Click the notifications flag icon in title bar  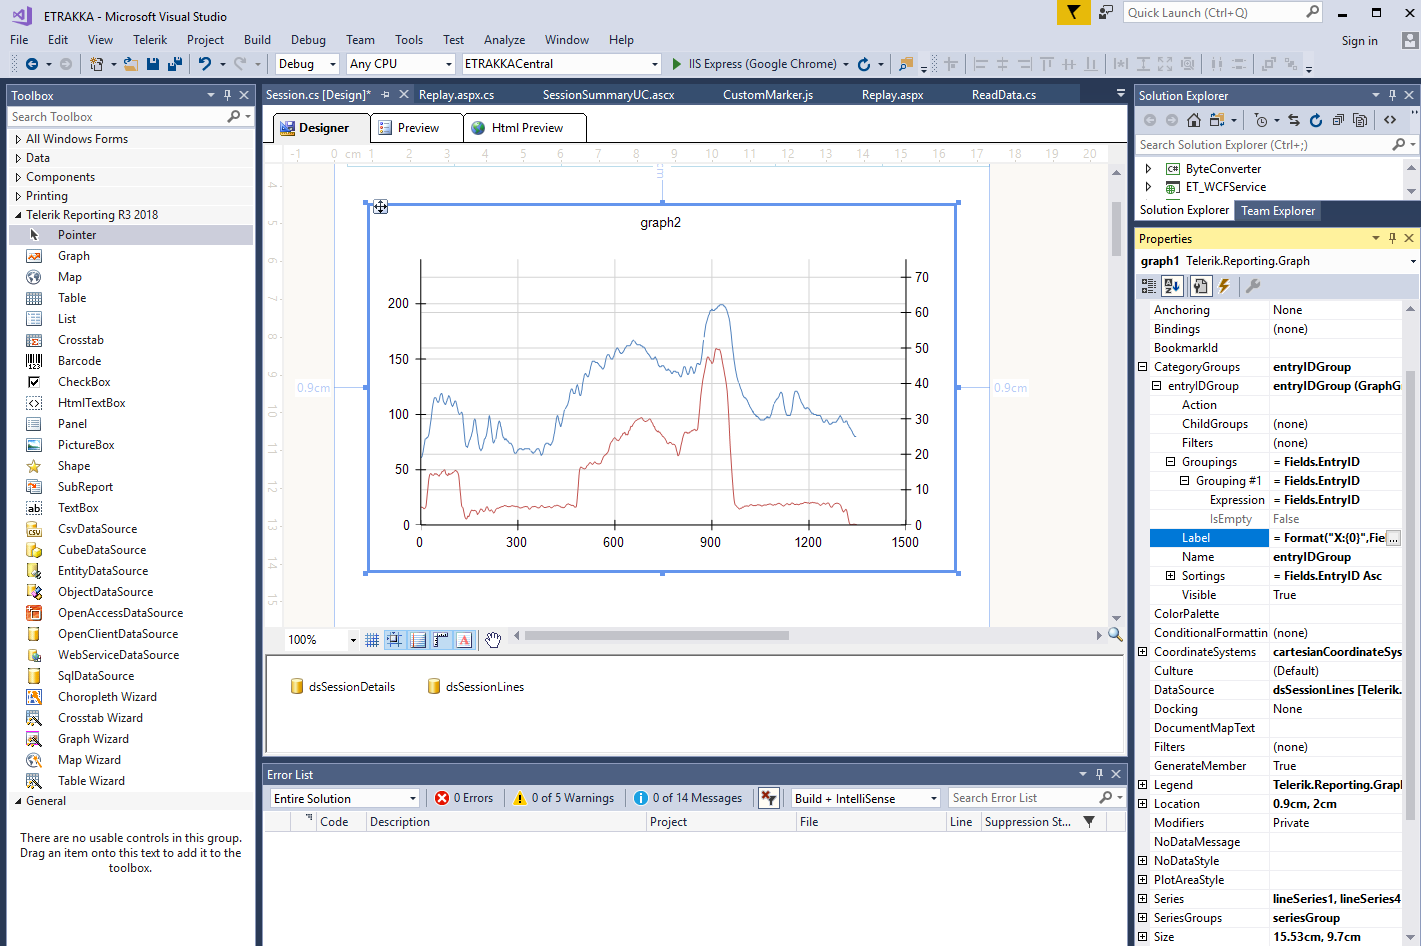pos(1073,12)
